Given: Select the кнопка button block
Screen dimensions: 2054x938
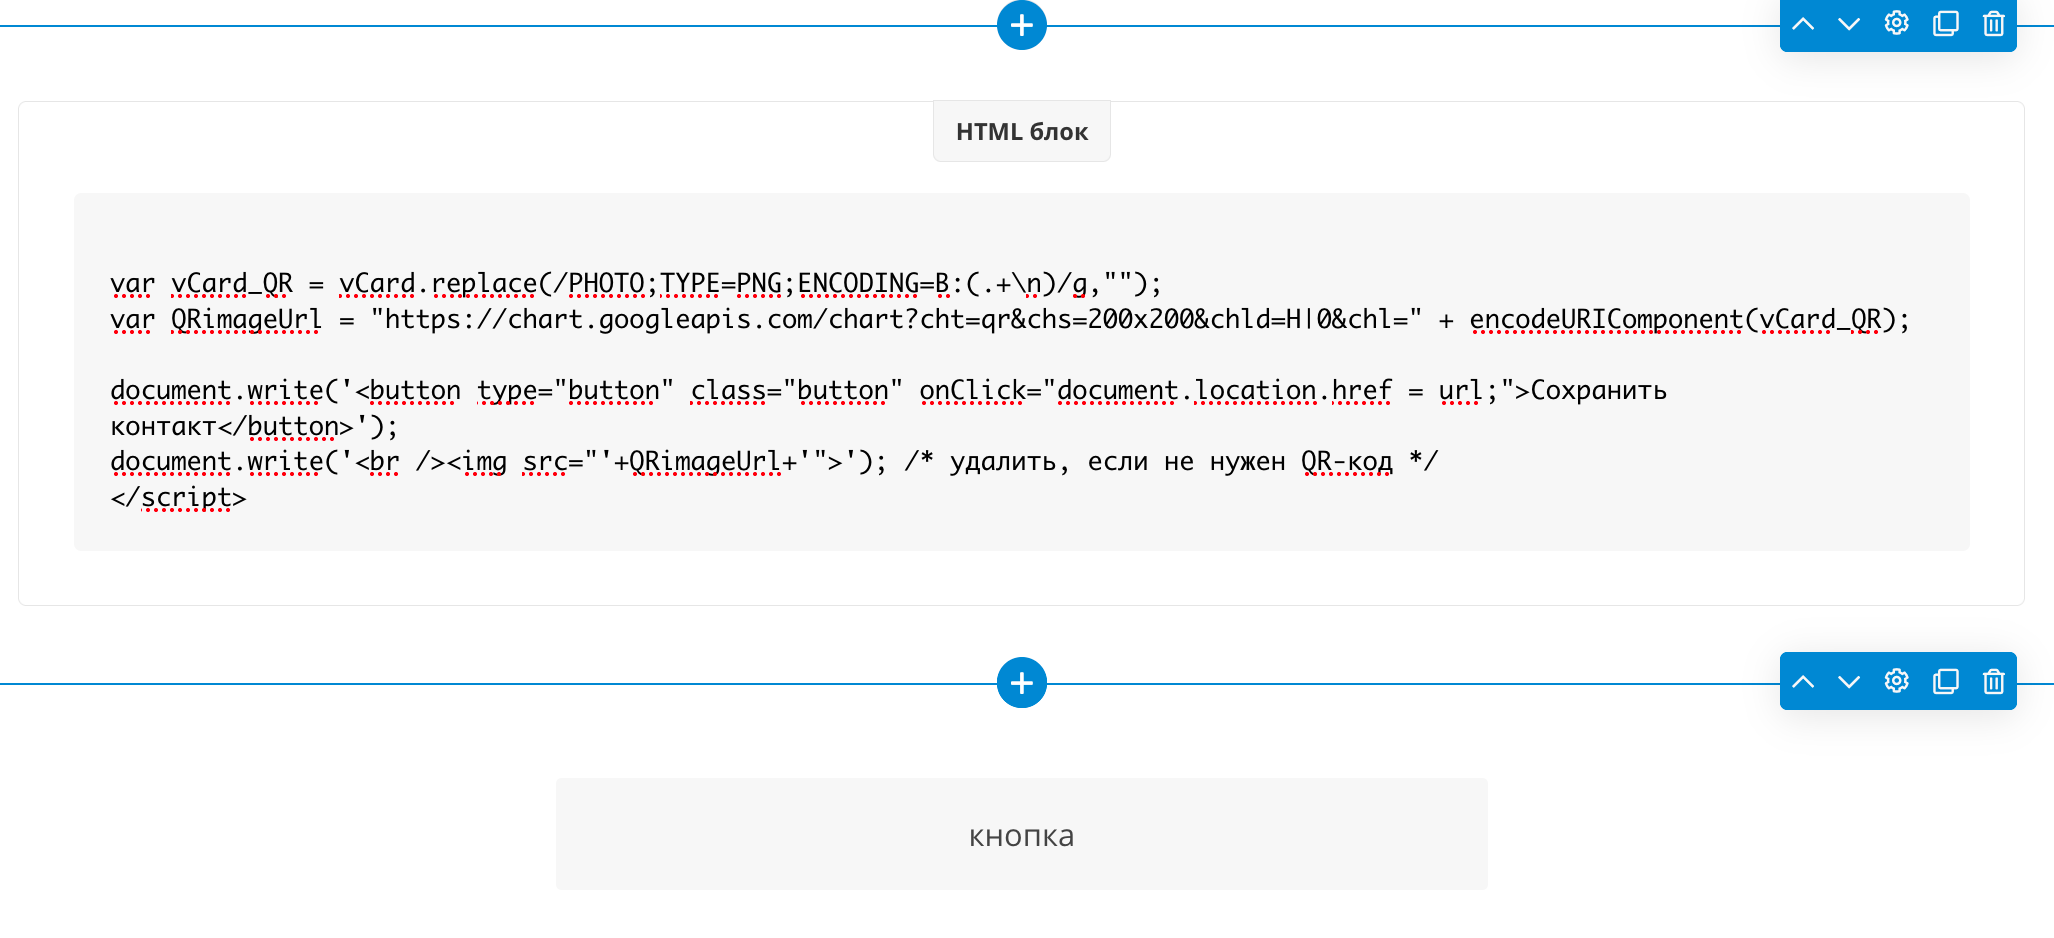Looking at the screenshot, I should tap(1021, 835).
